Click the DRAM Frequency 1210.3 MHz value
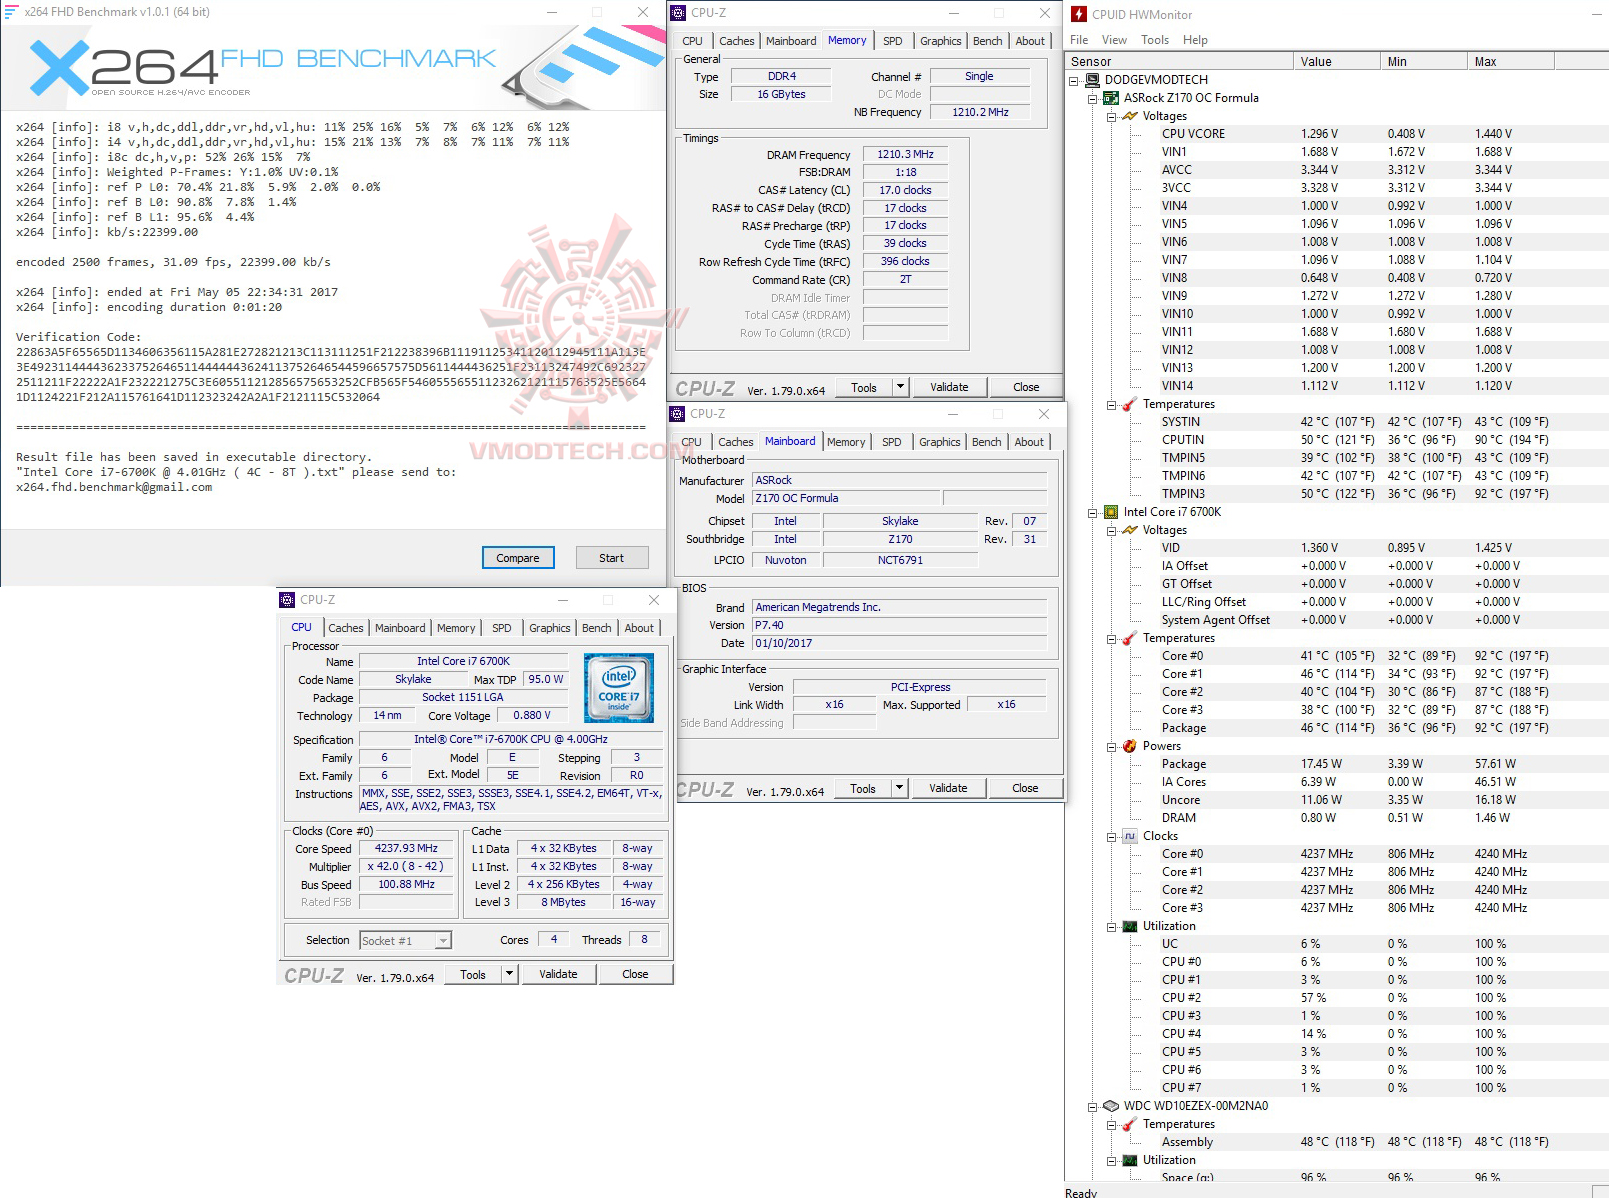Screen dimensions: 1609x1198 905,154
